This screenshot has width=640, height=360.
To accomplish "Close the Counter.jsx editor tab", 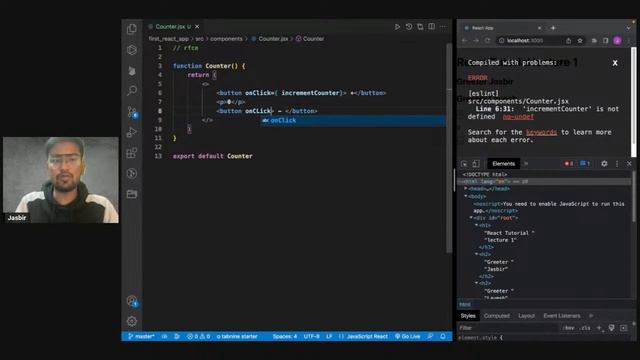I will (197, 27).
